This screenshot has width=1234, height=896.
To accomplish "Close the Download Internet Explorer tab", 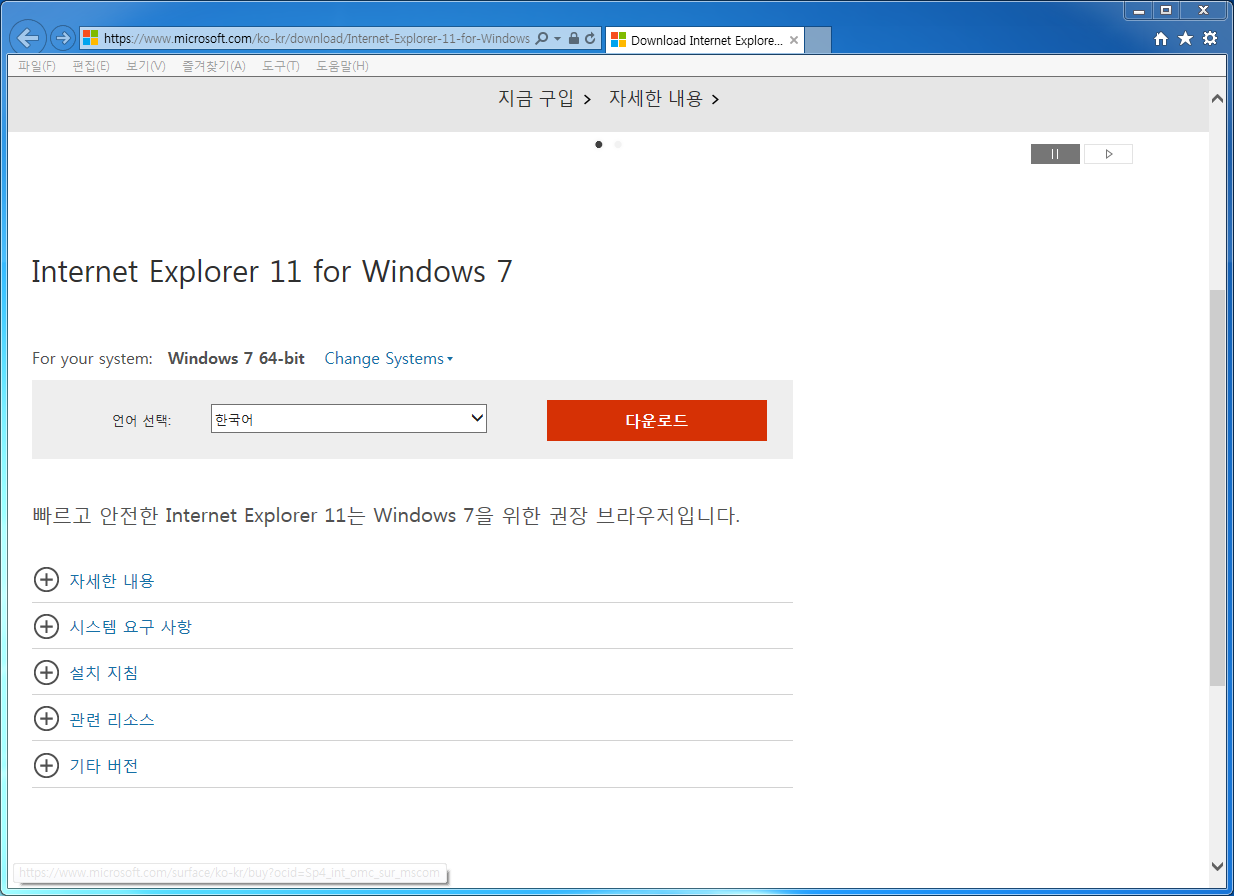I will [x=794, y=41].
